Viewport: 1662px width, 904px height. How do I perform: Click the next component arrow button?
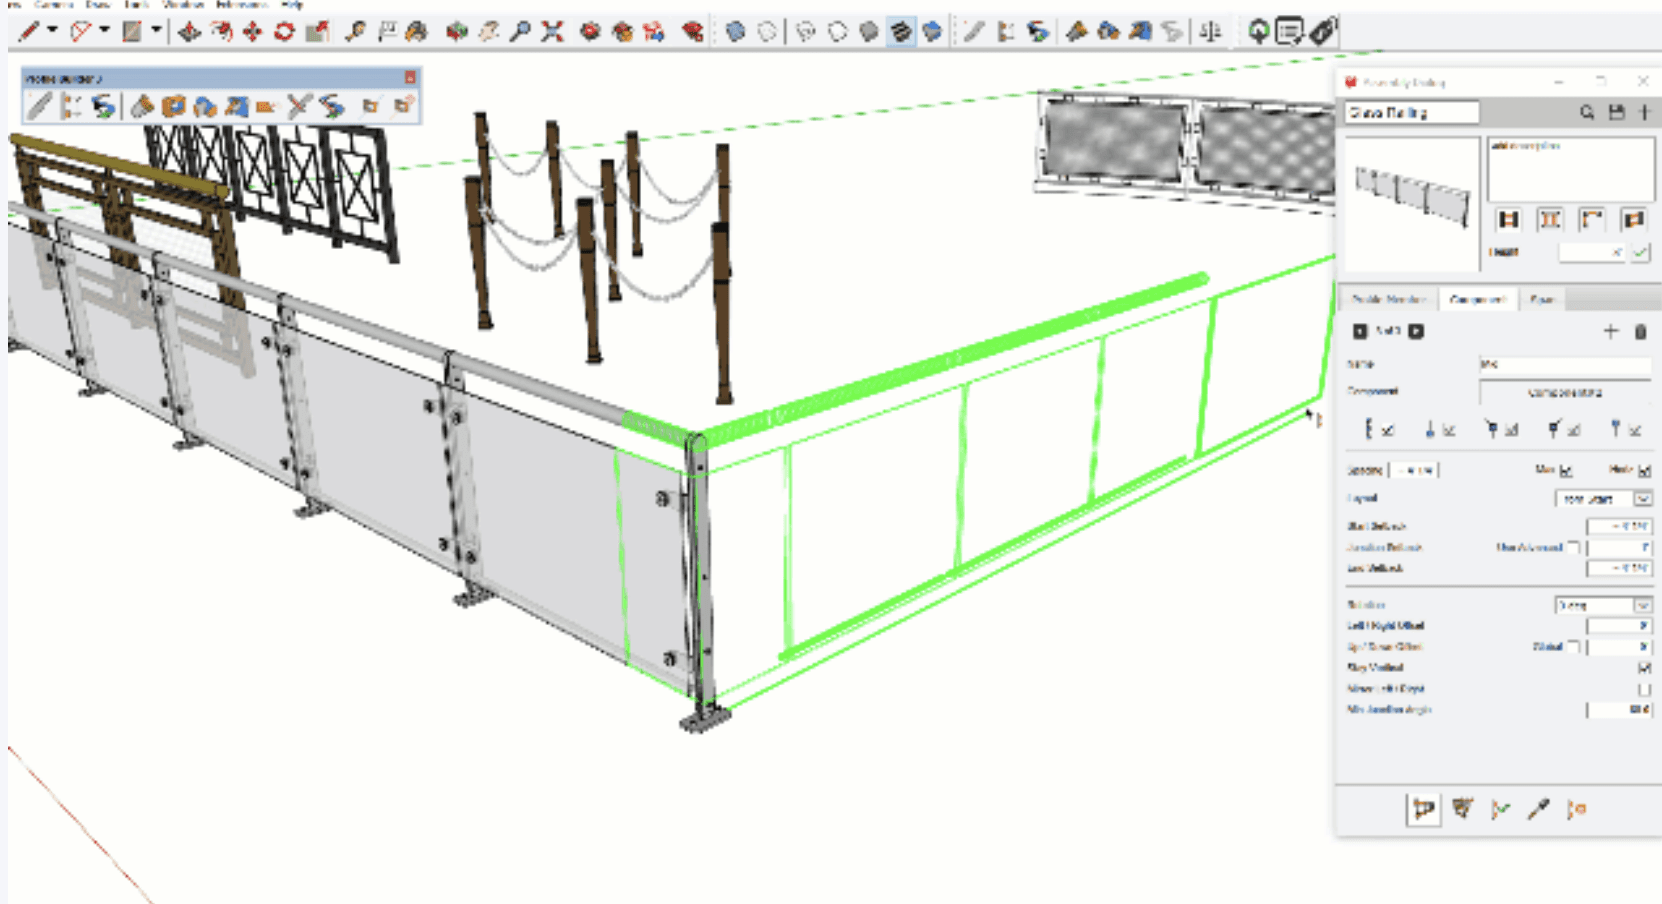click(1416, 331)
